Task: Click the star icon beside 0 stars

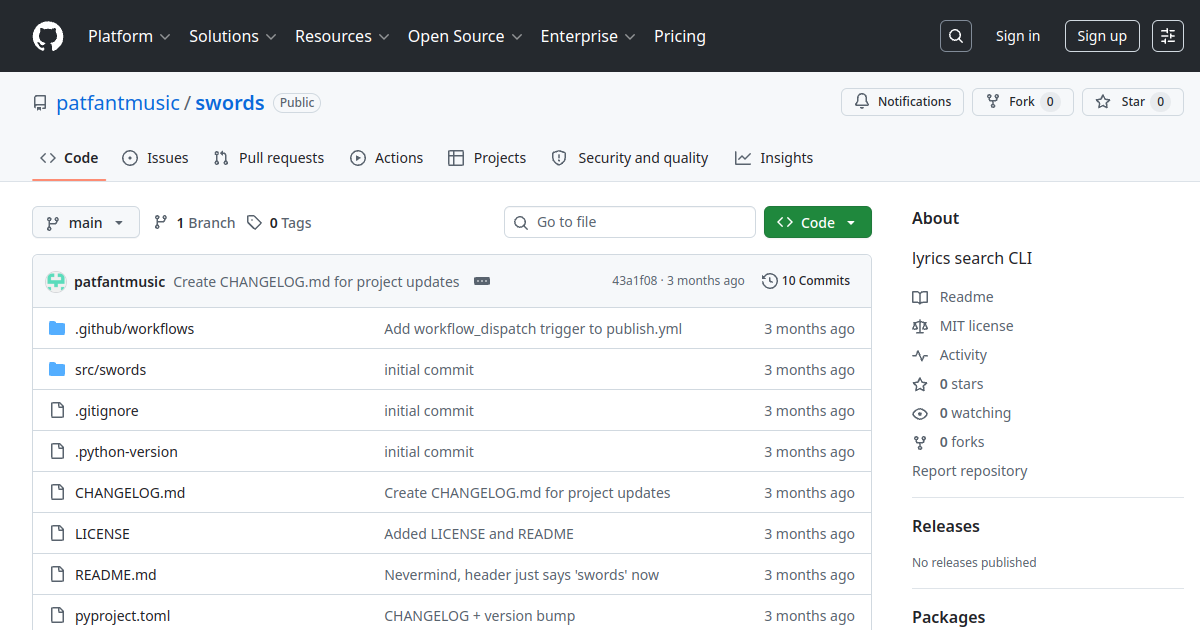Action: tap(920, 384)
